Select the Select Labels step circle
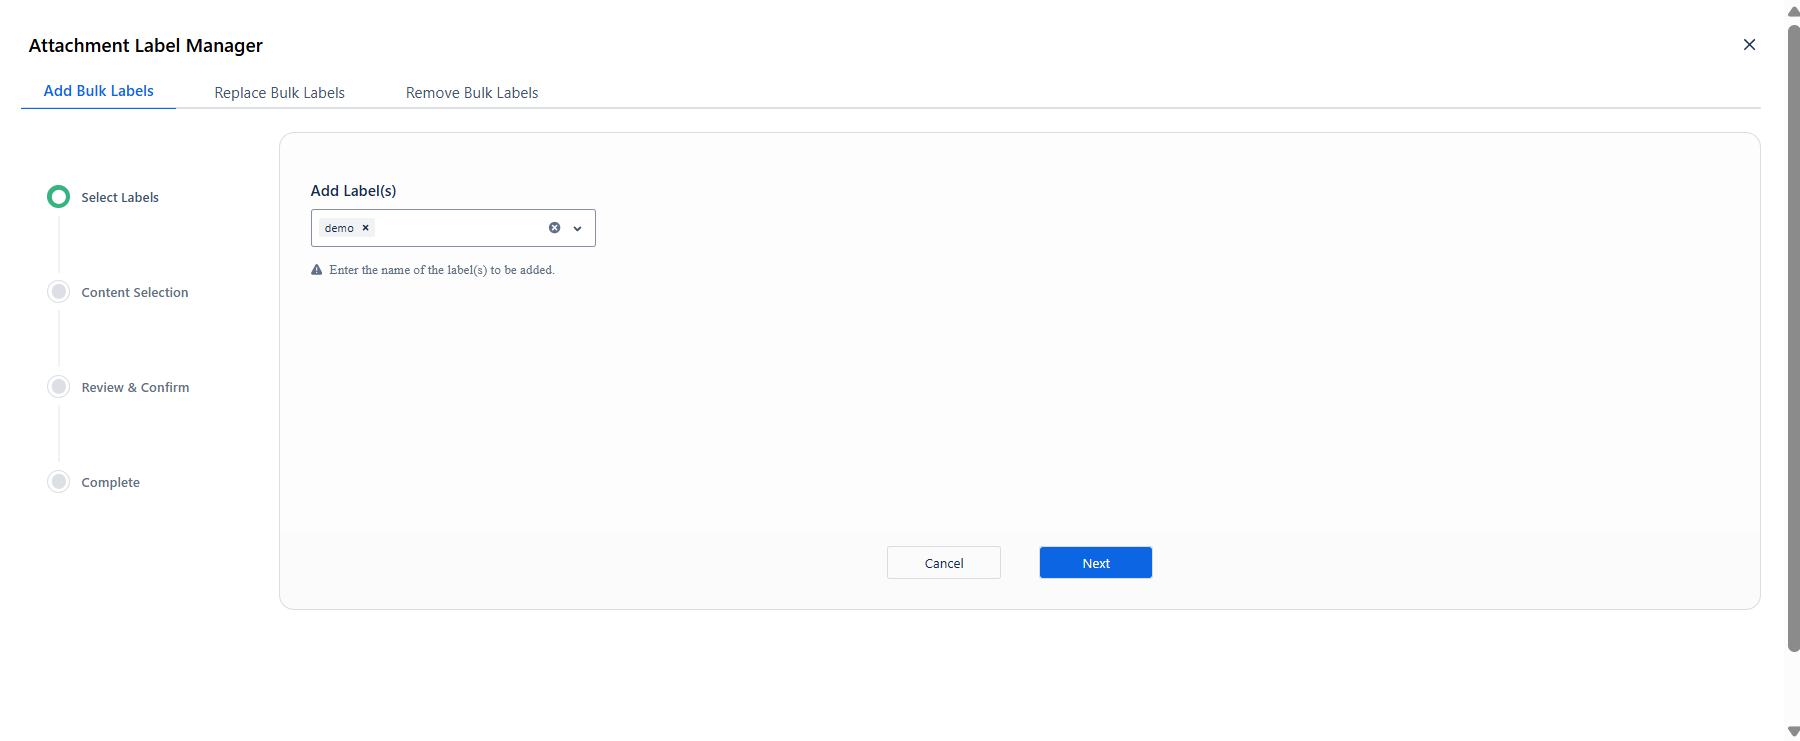Screen dimensions: 1800x741 pyautogui.click(x=59, y=197)
